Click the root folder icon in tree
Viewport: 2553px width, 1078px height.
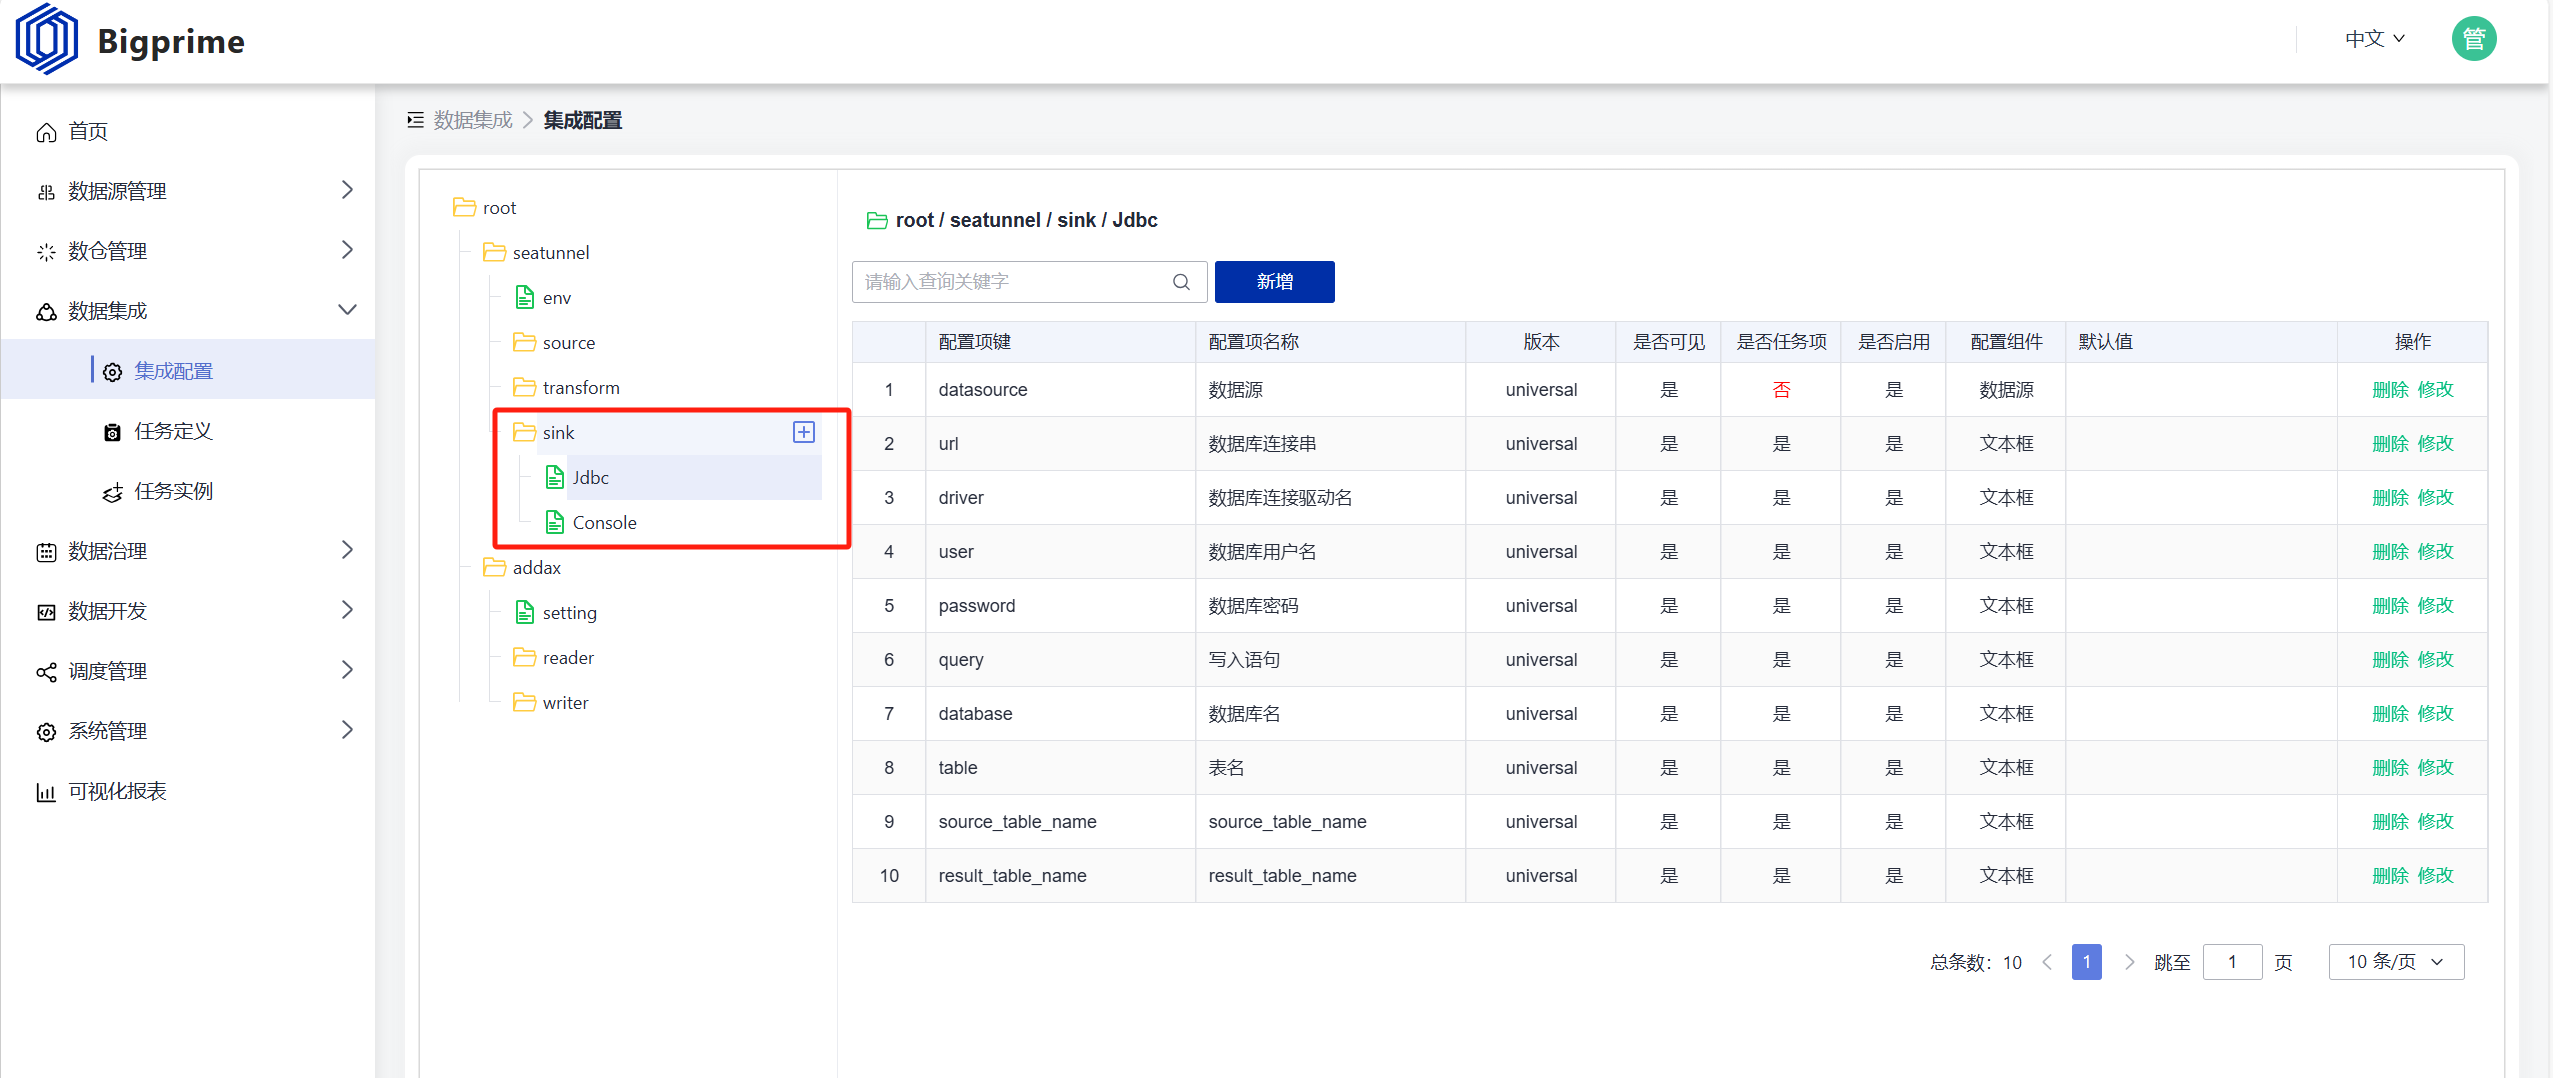point(464,207)
